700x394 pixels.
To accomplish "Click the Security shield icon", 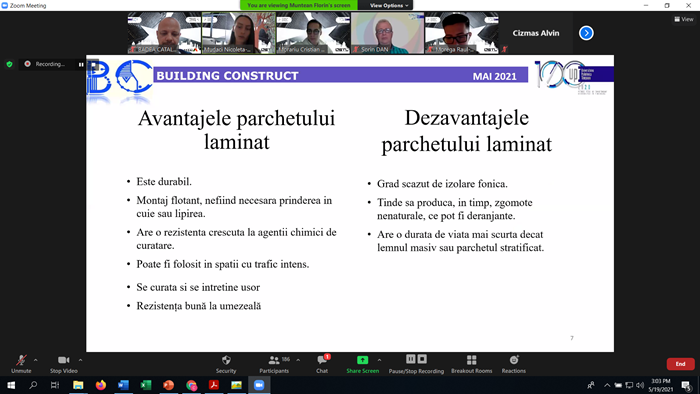I will point(226,360).
